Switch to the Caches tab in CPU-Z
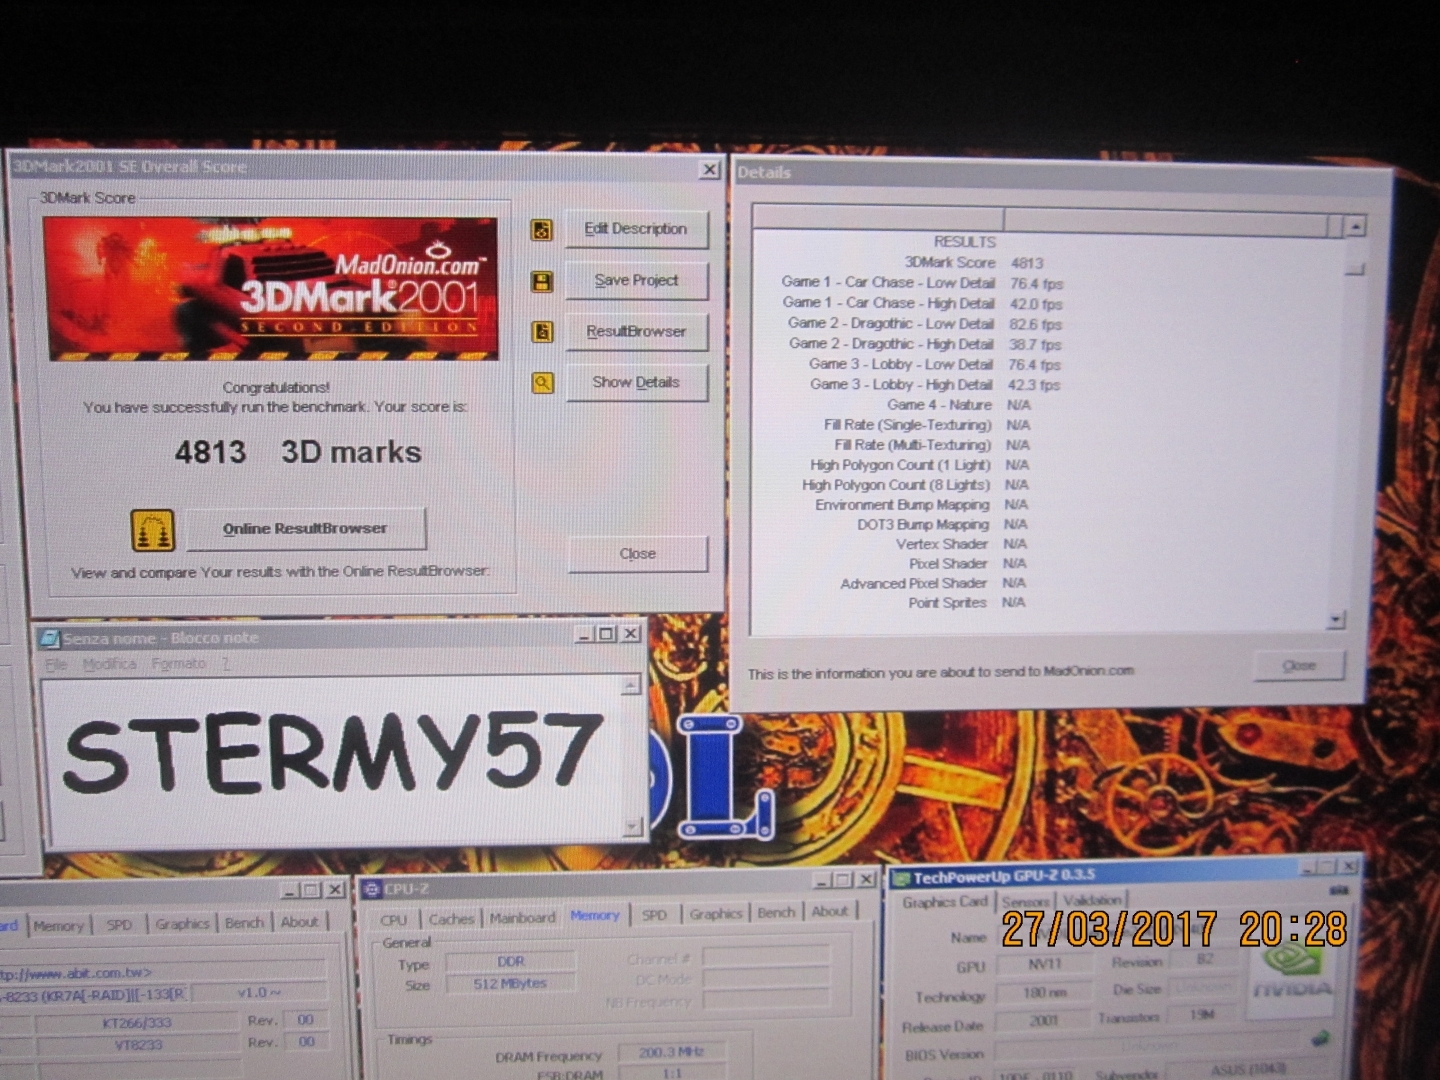The height and width of the screenshot is (1080, 1440). click(451, 919)
